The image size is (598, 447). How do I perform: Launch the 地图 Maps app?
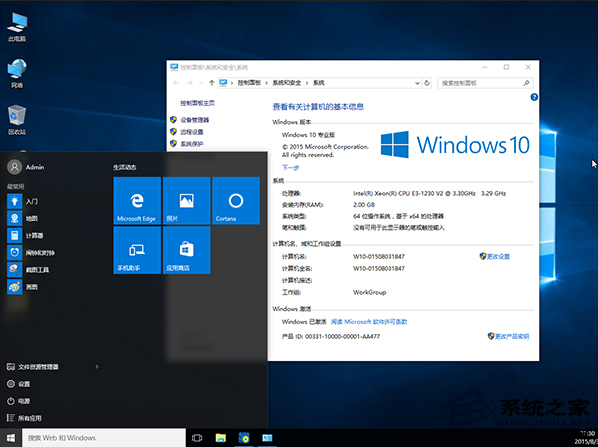(23, 218)
